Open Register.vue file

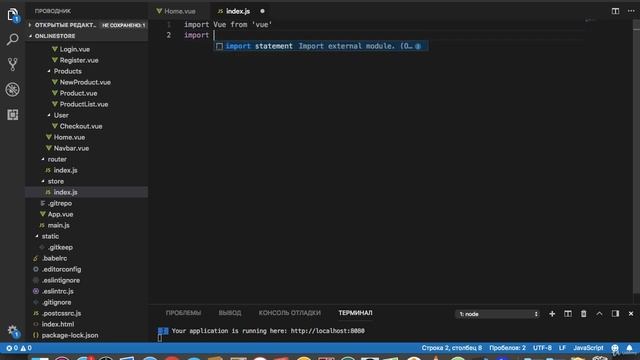(79, 60)
